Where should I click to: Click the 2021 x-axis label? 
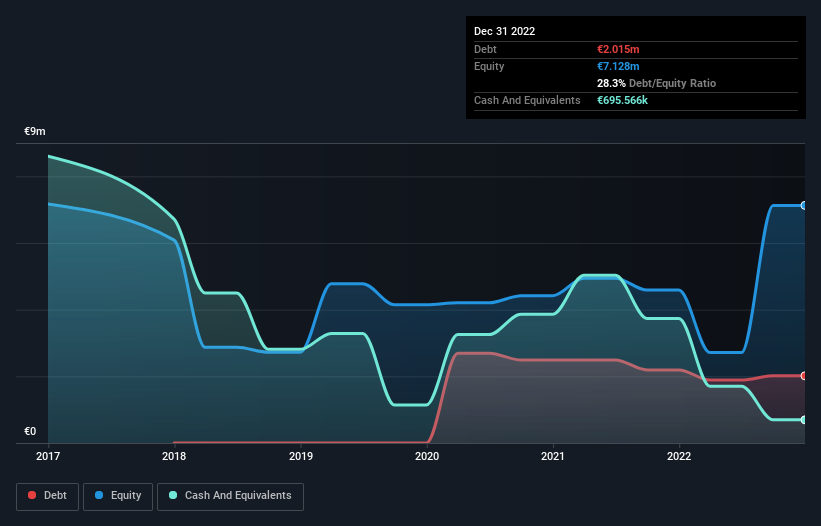point(553,456)
